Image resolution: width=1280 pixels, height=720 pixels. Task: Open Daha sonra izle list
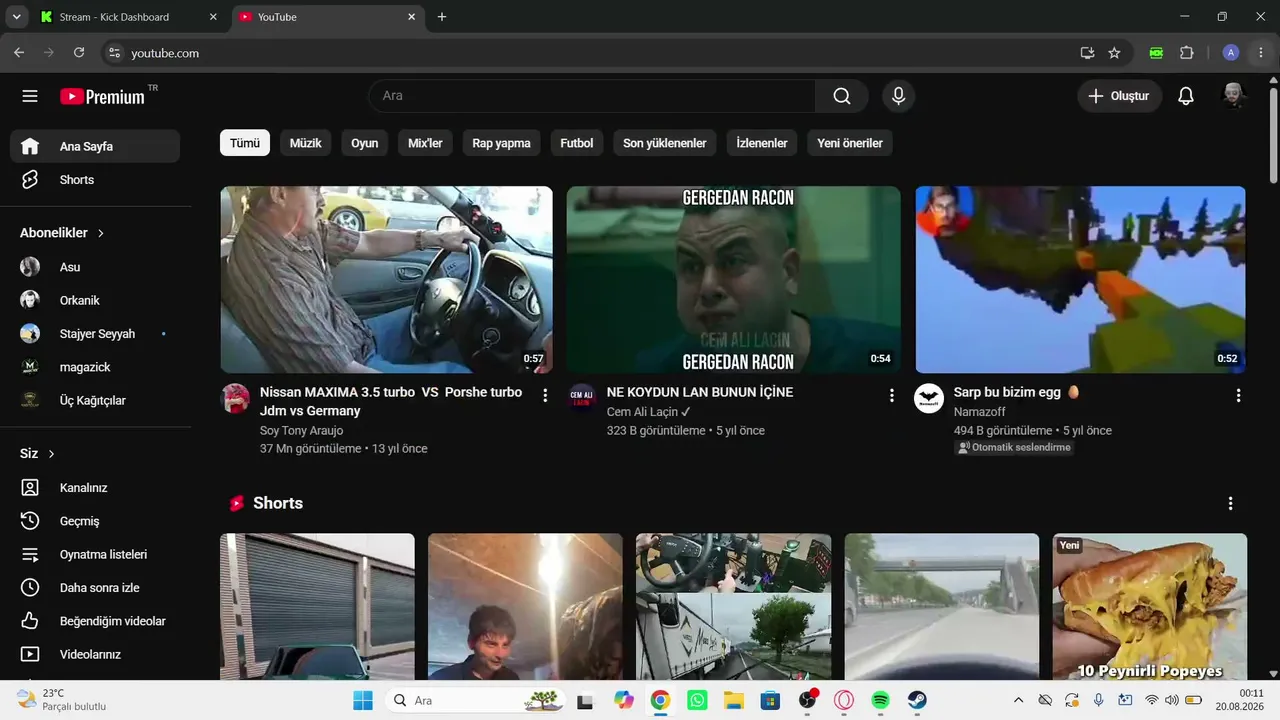tap(95, 588)
